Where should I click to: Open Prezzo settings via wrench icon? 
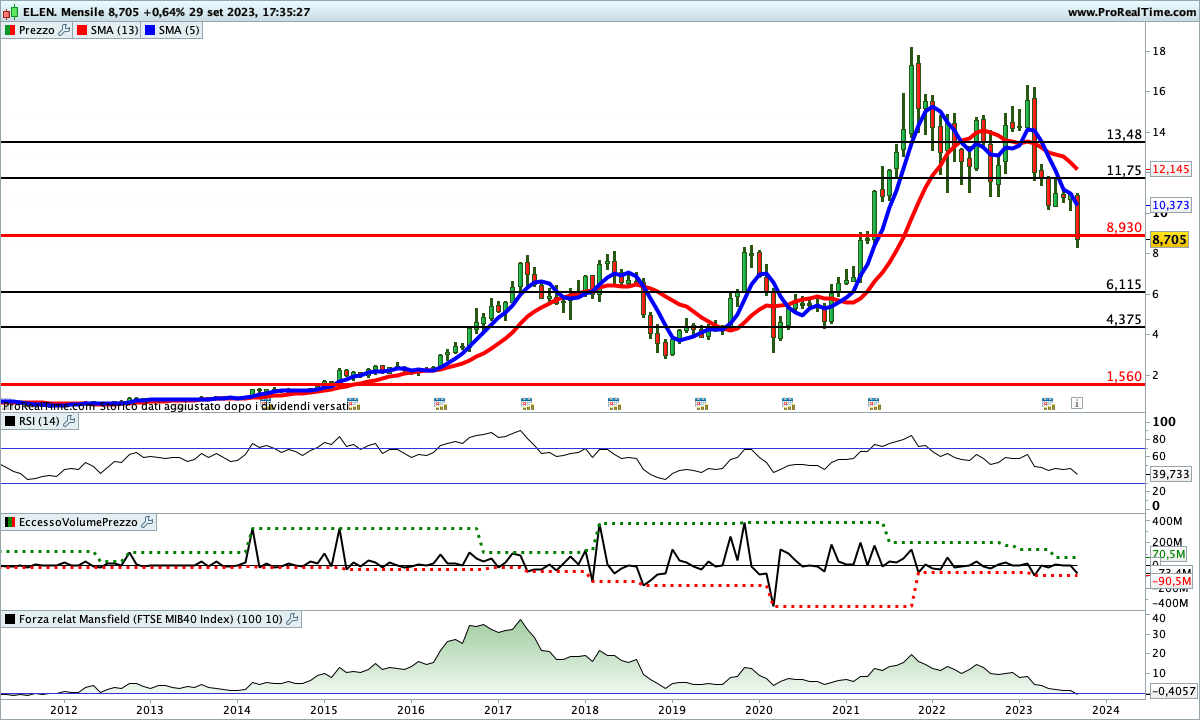(x=65, y=30)
